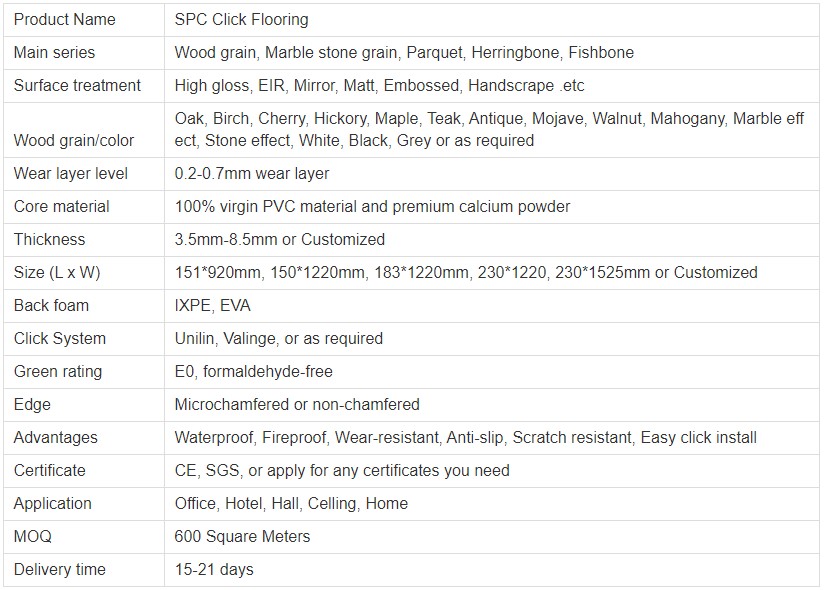Screen dimensions: 824x590
Task: Select the Certificate row label
Action: coord(49,471)
